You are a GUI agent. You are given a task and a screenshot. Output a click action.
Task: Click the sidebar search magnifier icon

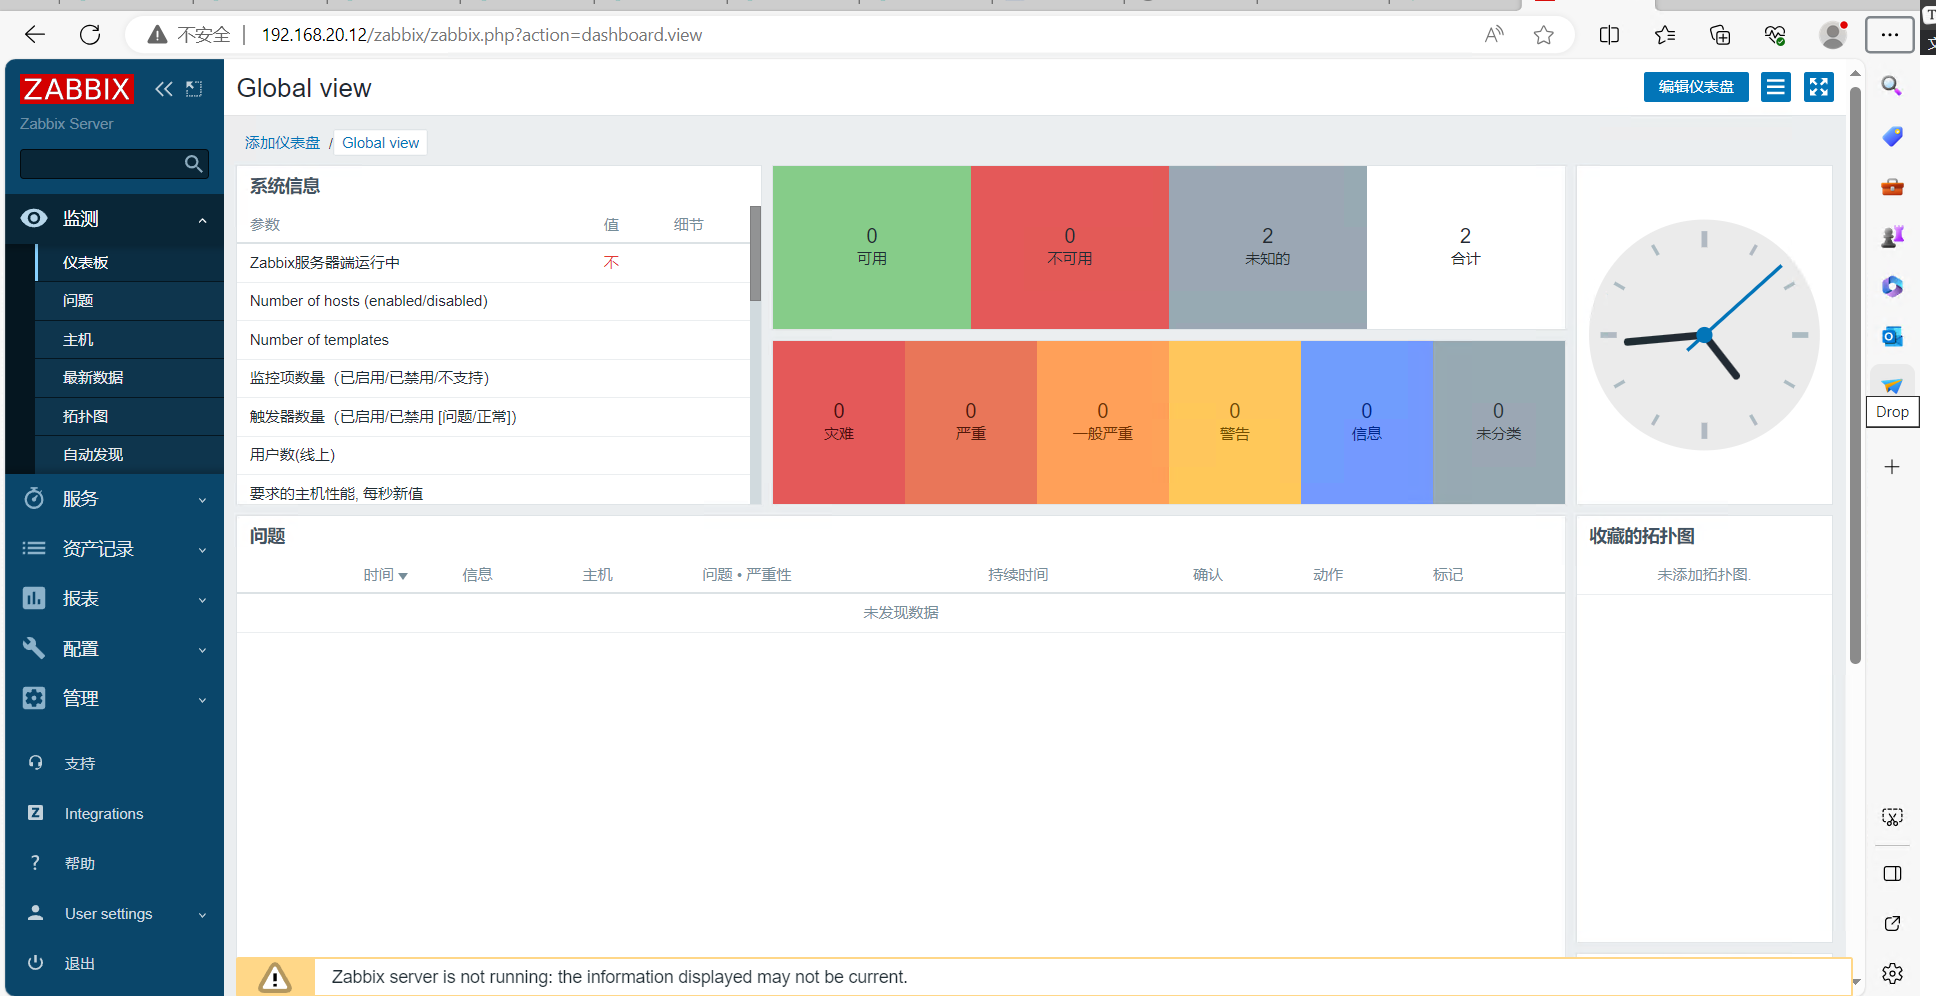coord(194,164)
